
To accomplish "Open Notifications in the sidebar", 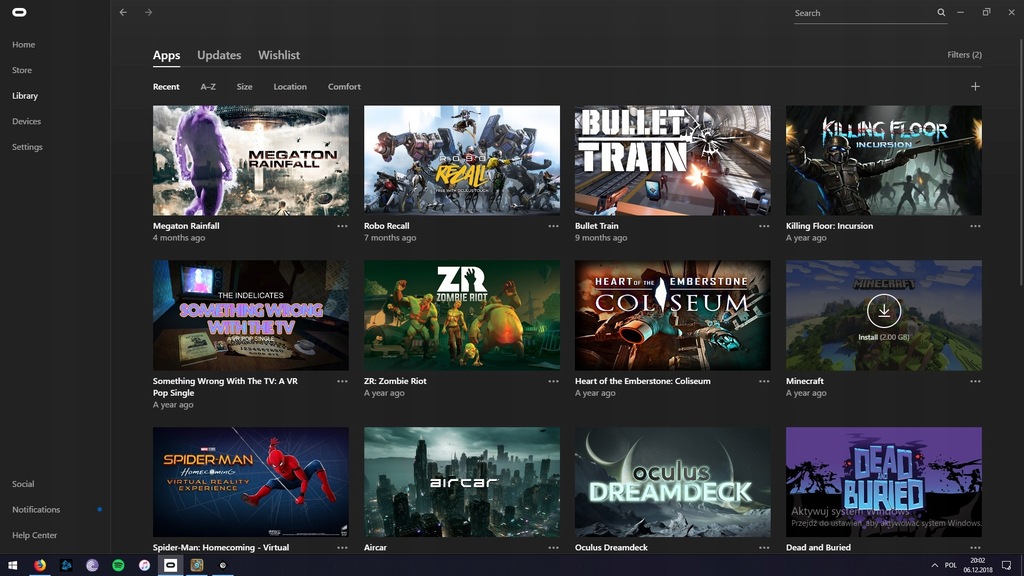I will click(x=36, y=509).
